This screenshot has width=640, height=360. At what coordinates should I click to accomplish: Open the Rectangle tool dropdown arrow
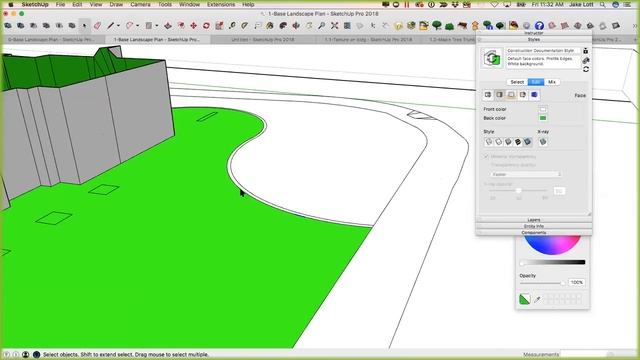click(156, 25)
